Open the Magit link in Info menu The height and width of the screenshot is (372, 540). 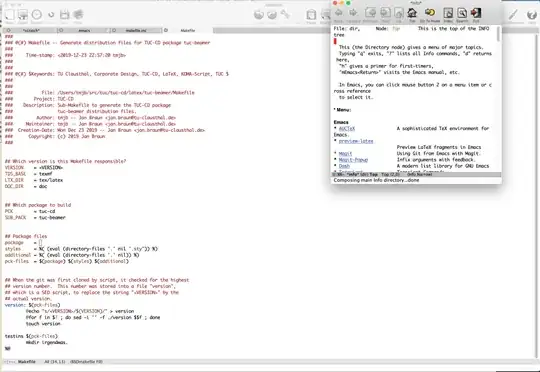(345, 154)
